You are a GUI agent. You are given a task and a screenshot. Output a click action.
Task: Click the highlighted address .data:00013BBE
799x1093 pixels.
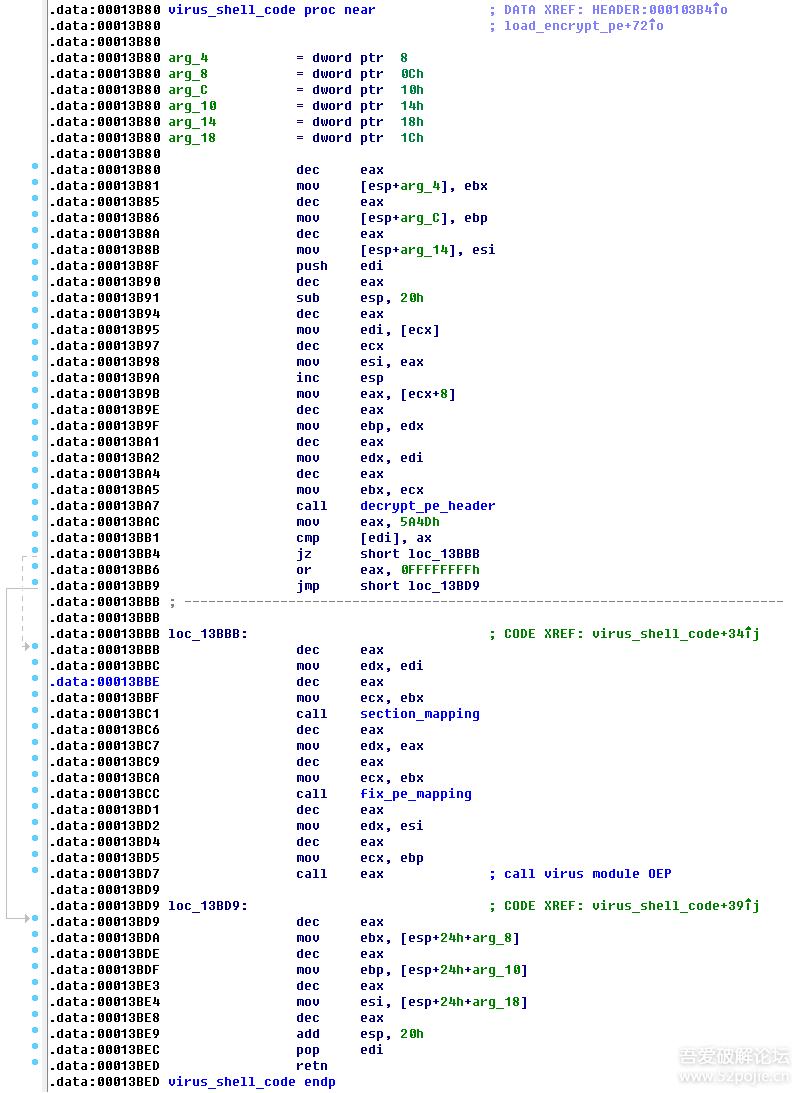[x=105, y=682]
